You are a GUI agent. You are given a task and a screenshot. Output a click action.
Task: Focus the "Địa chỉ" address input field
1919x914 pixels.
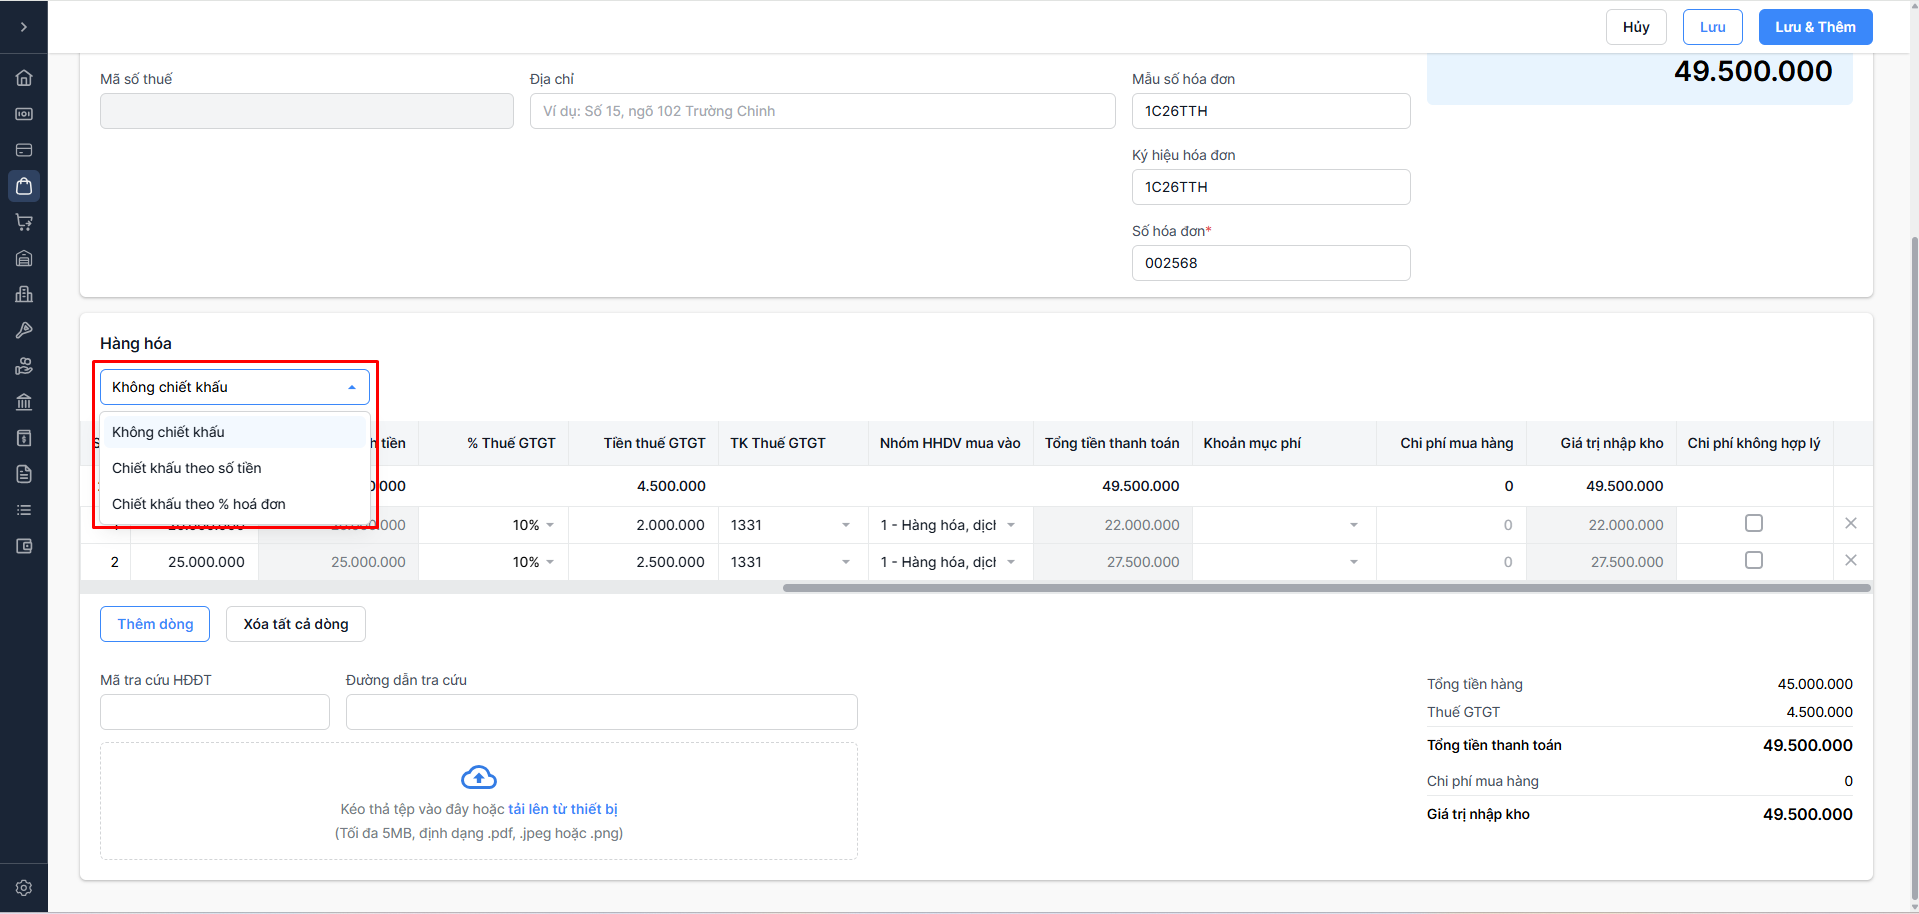pyautogui.click(x=822, y=111)
